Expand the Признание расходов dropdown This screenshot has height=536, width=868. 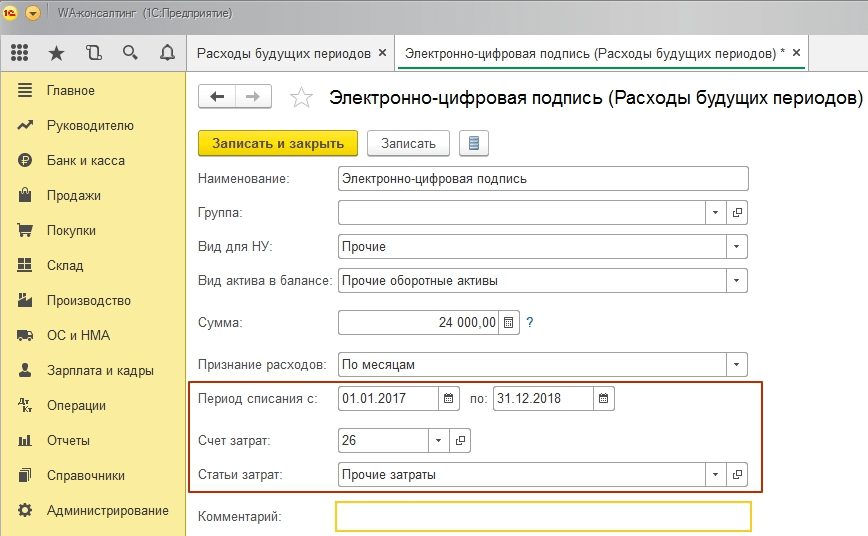[x=738, y=364]
